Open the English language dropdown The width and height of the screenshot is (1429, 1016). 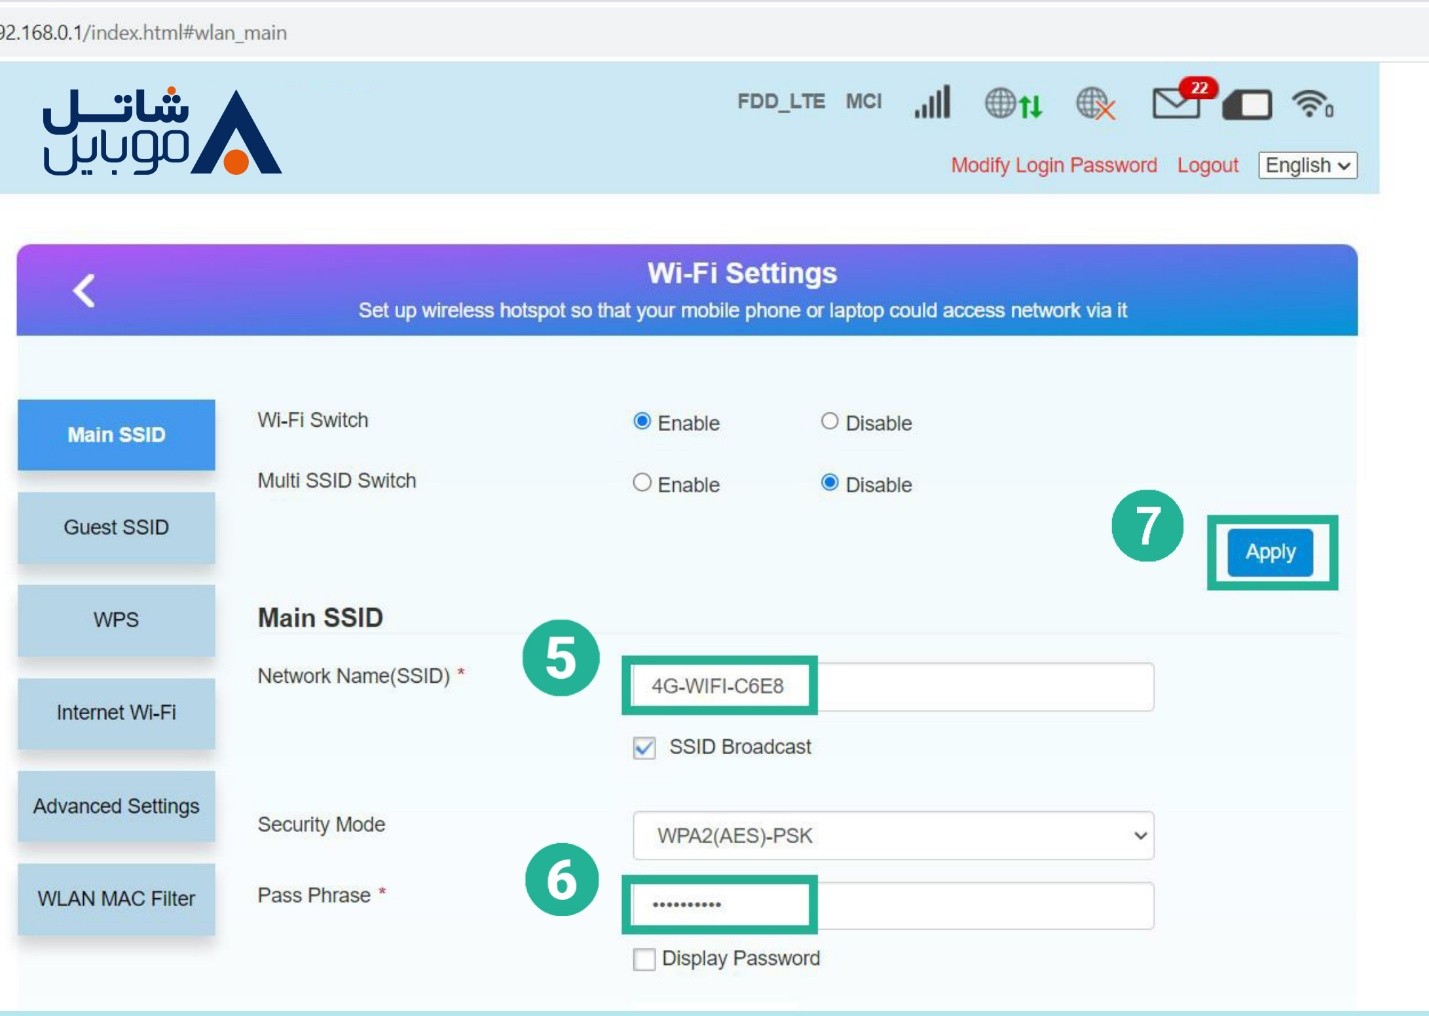[1308, 165]
